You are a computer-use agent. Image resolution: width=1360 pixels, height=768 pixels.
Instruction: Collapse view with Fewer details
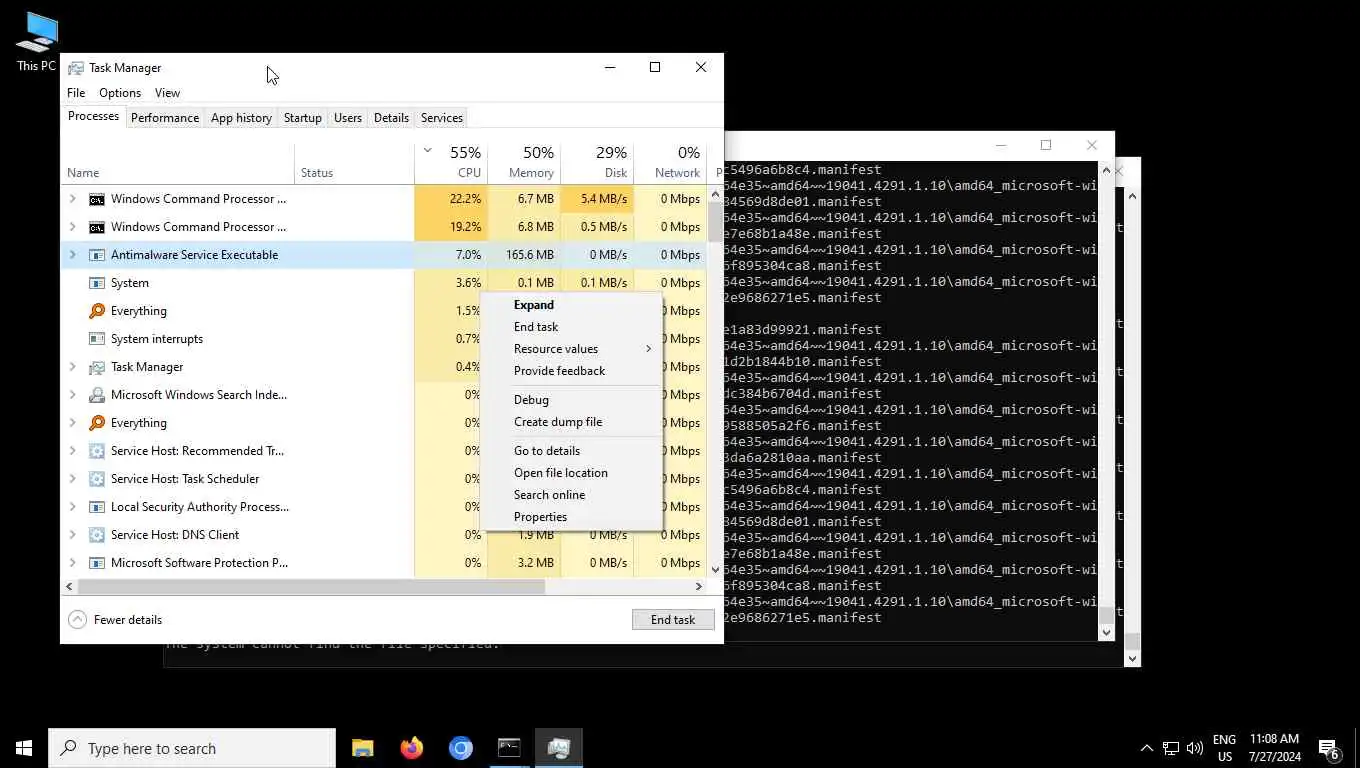coord(115,620)
